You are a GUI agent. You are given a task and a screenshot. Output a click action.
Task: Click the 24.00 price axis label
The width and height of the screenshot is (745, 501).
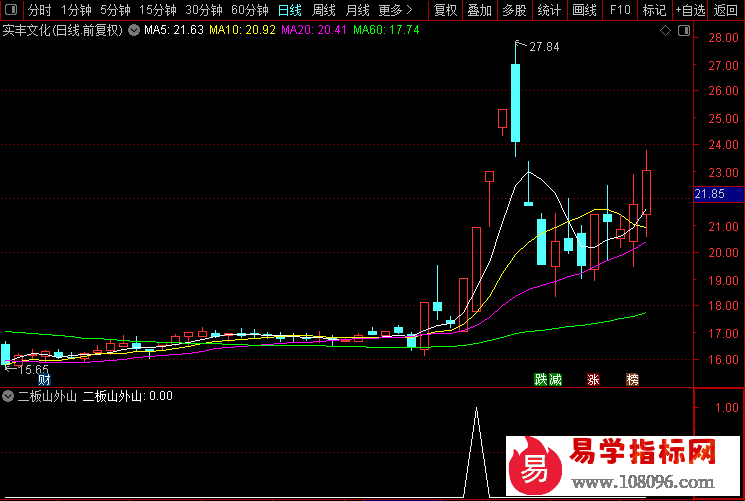point(723,145)
